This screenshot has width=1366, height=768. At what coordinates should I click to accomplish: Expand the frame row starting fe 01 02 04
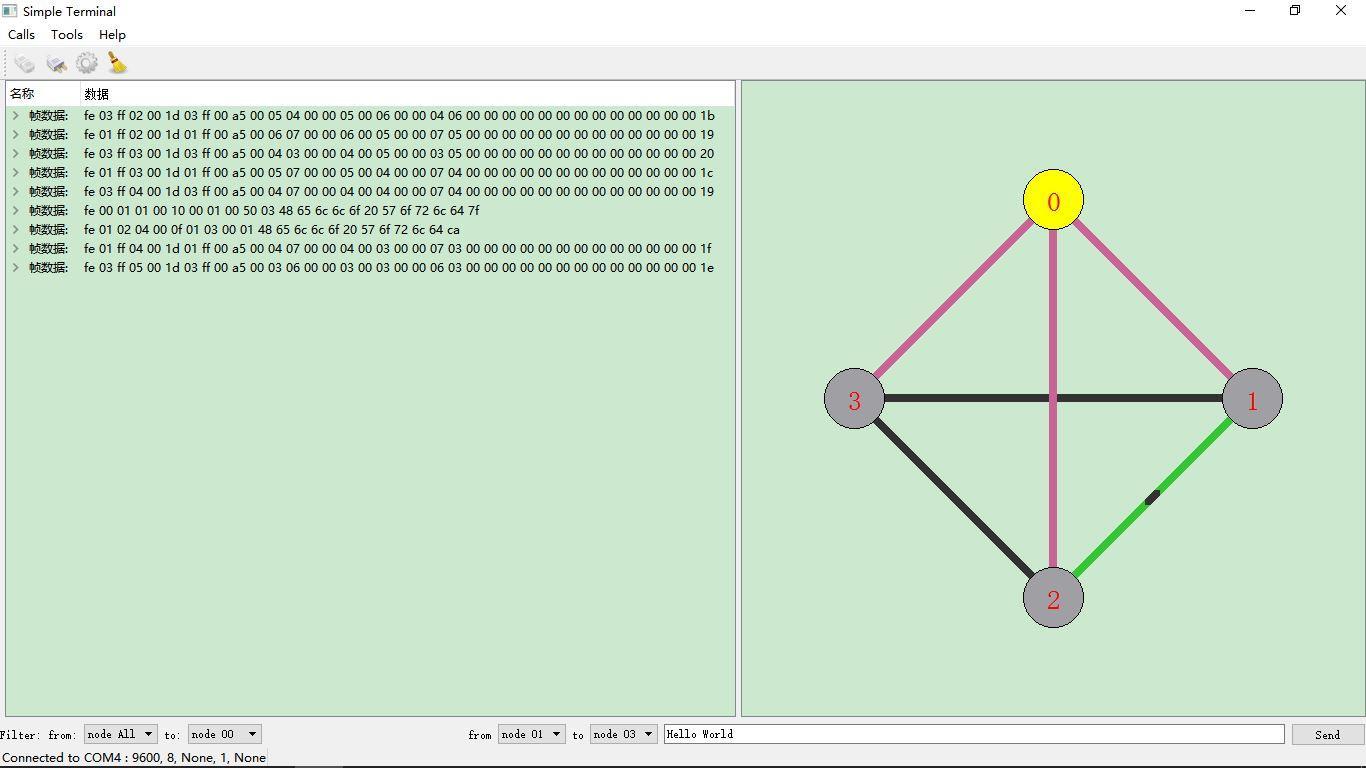tap(16, 229)
